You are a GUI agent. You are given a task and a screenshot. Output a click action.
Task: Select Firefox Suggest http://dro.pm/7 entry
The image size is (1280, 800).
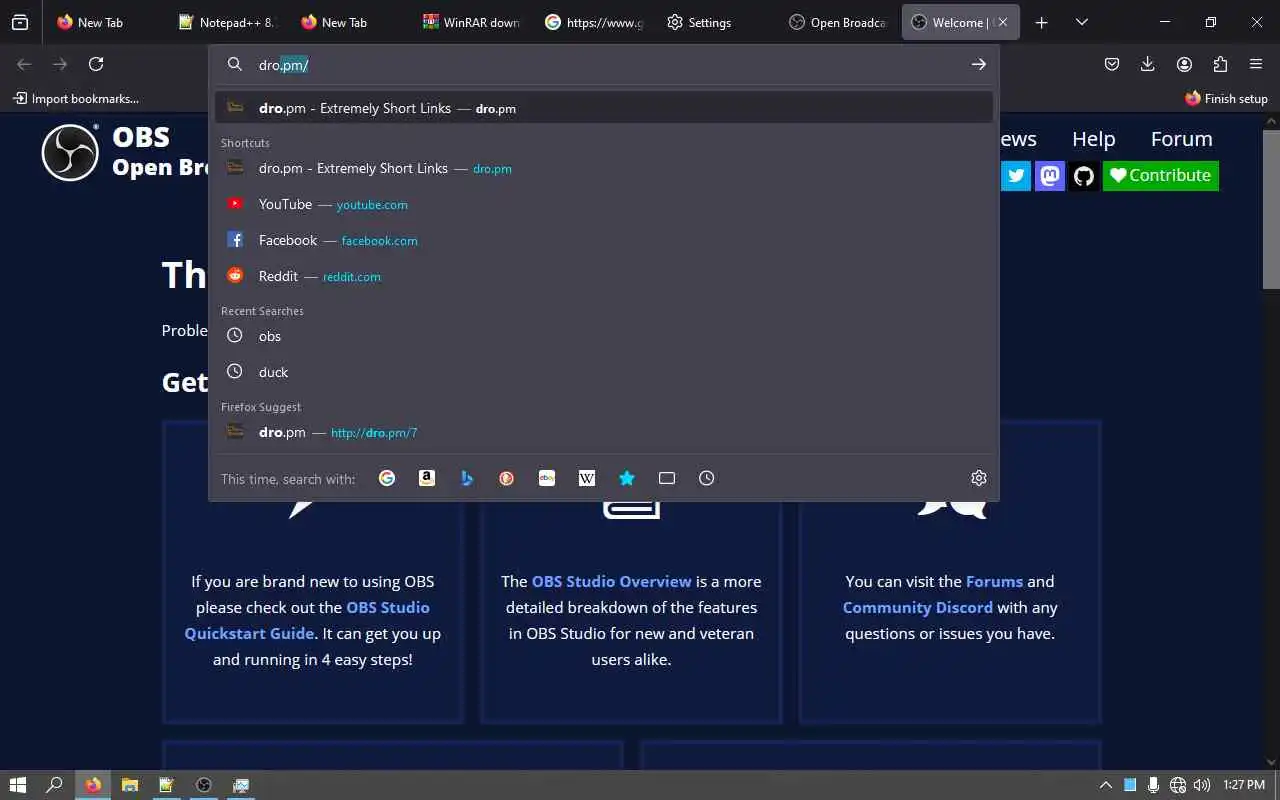[604, 432]
